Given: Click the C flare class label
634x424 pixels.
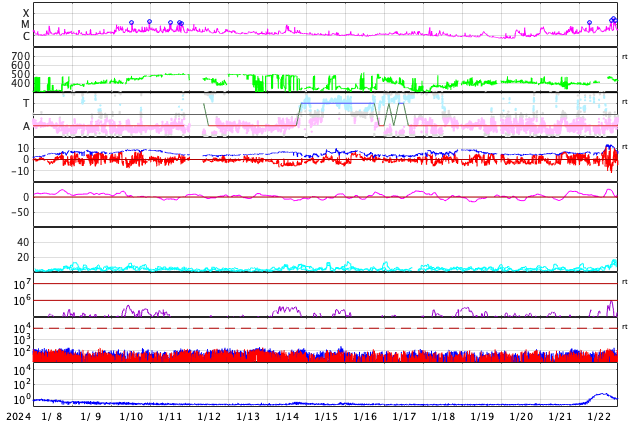Looking at the screenshot, I should tap(26, 36).
